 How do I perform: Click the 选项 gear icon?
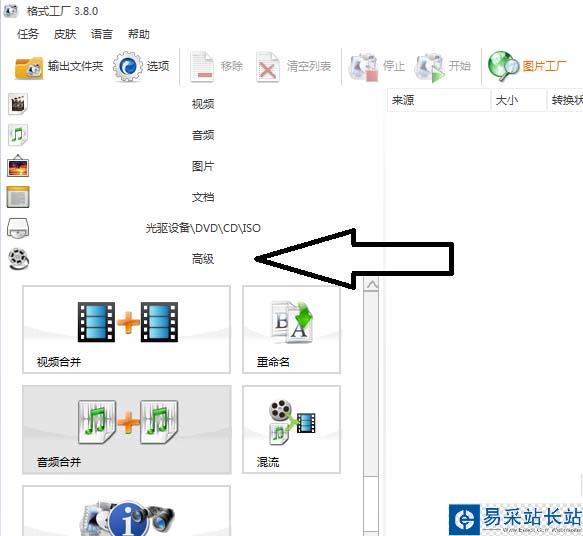coord(128,67)
